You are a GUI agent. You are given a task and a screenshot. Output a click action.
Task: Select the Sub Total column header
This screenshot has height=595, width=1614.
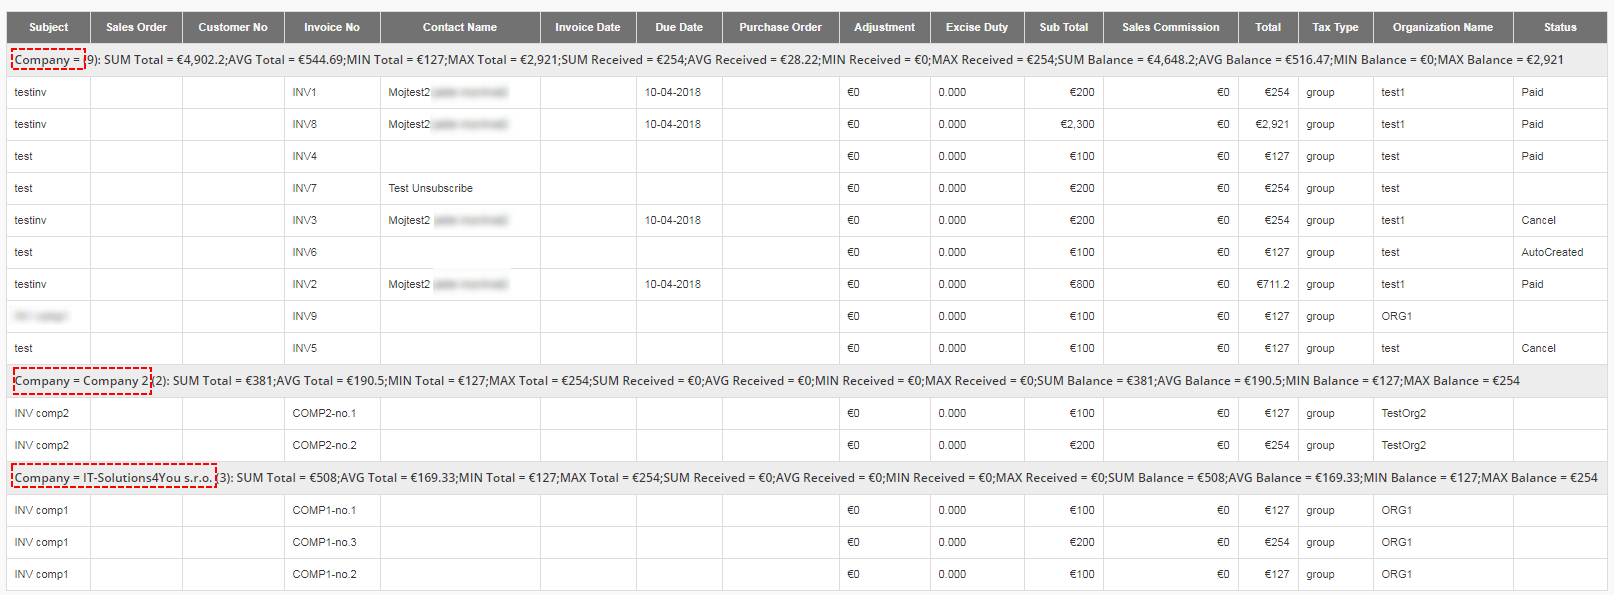coord(1063,27)
